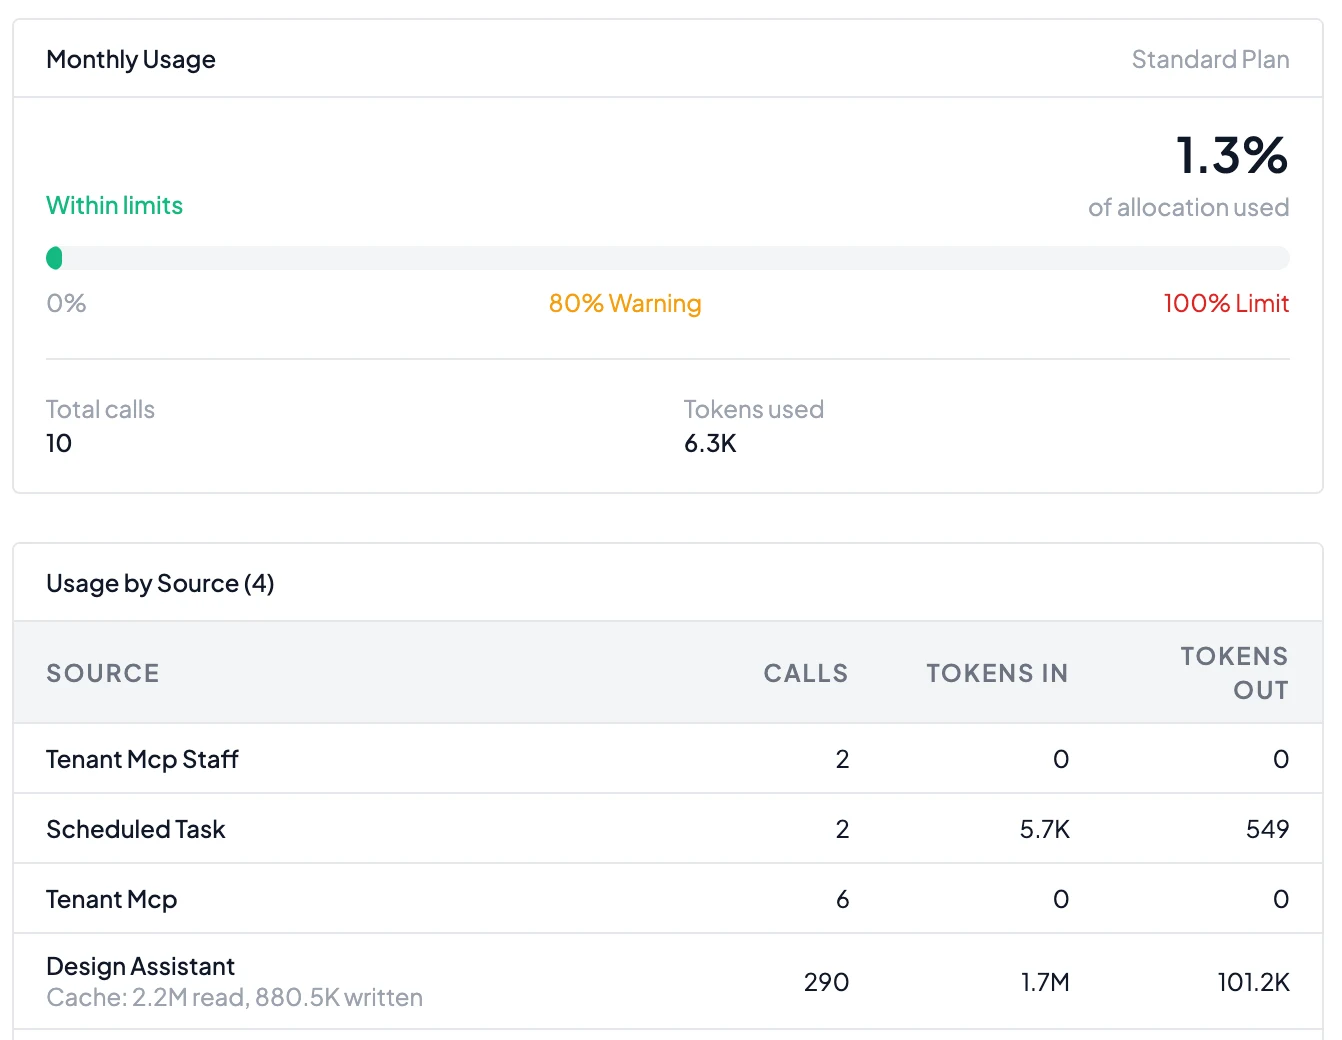Screen dimensions: 1342x1040
Task: Click Design Assistant tokens out 101.2K
Action: [1253, 982]
